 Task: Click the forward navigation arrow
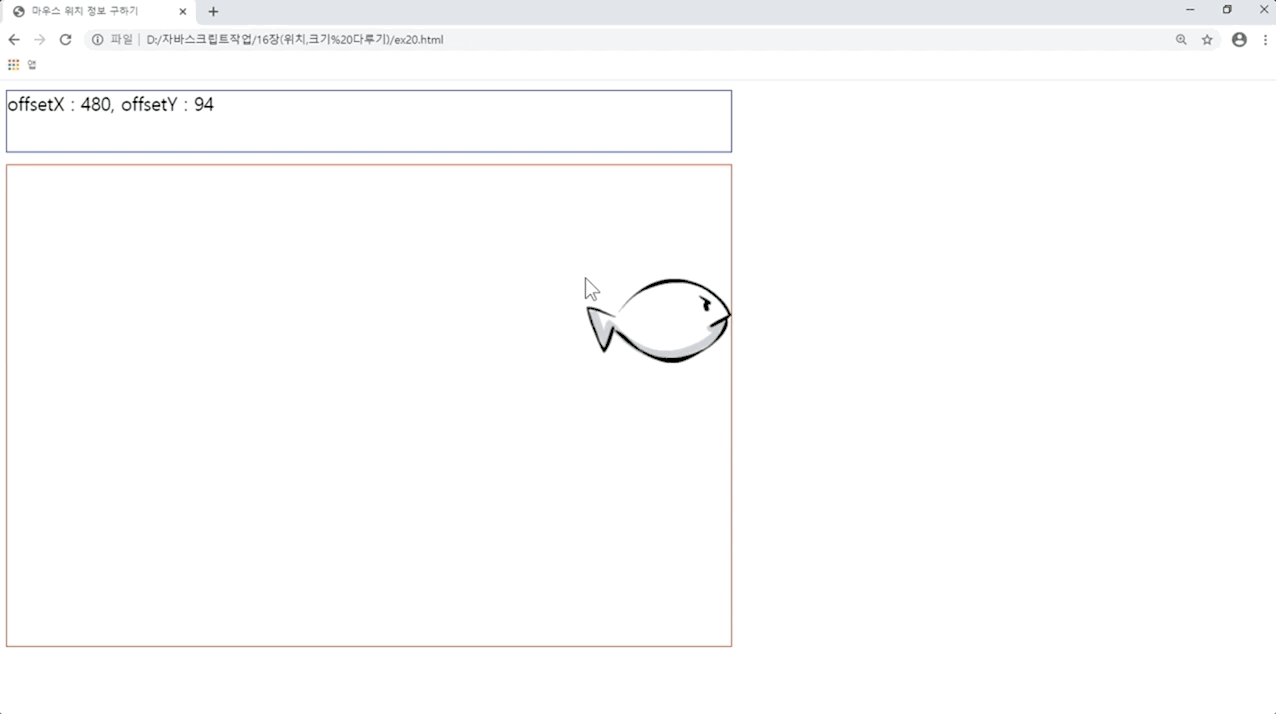[x=40, y=40]
